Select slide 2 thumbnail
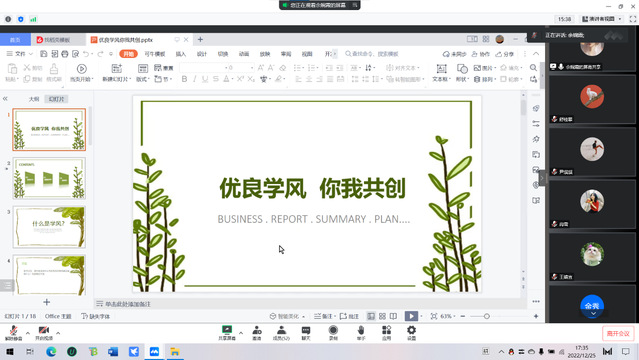 pos(49,178)
